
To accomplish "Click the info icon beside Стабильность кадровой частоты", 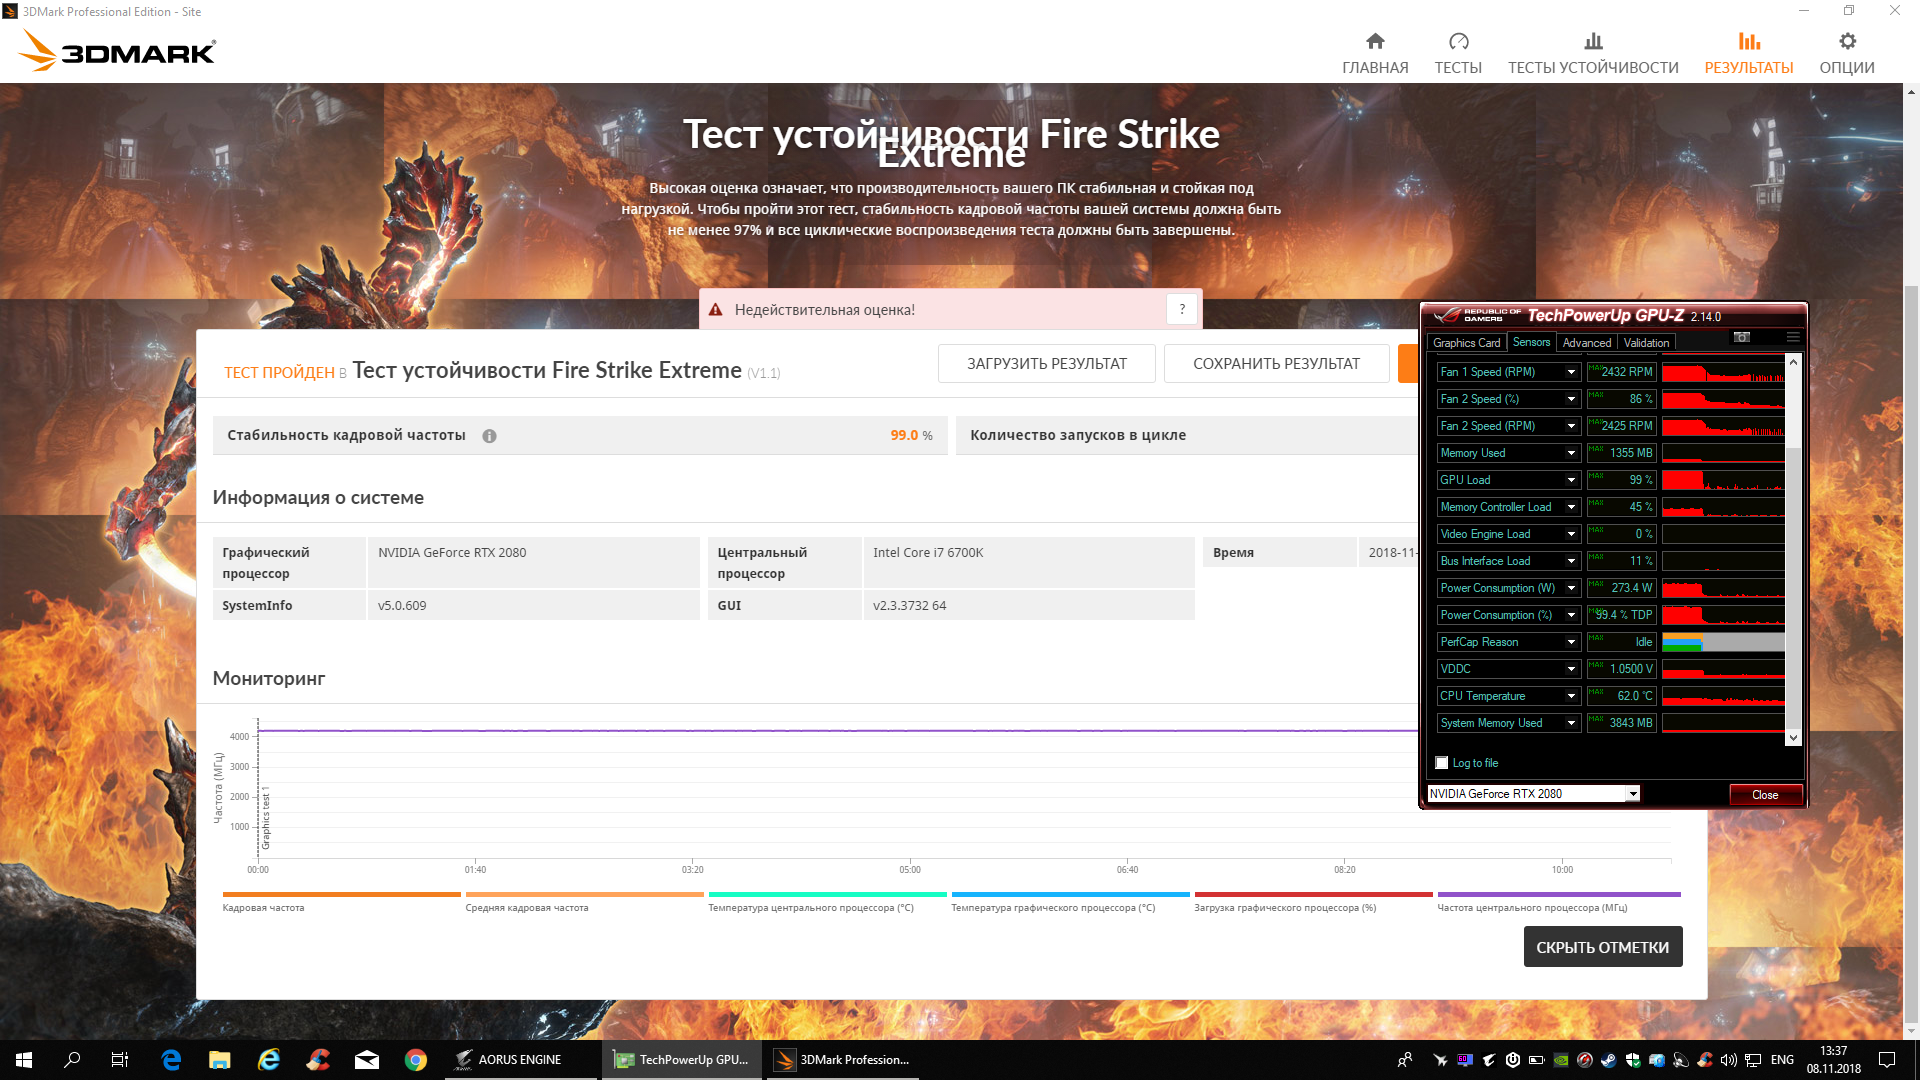I will click(x=489, y=436).
